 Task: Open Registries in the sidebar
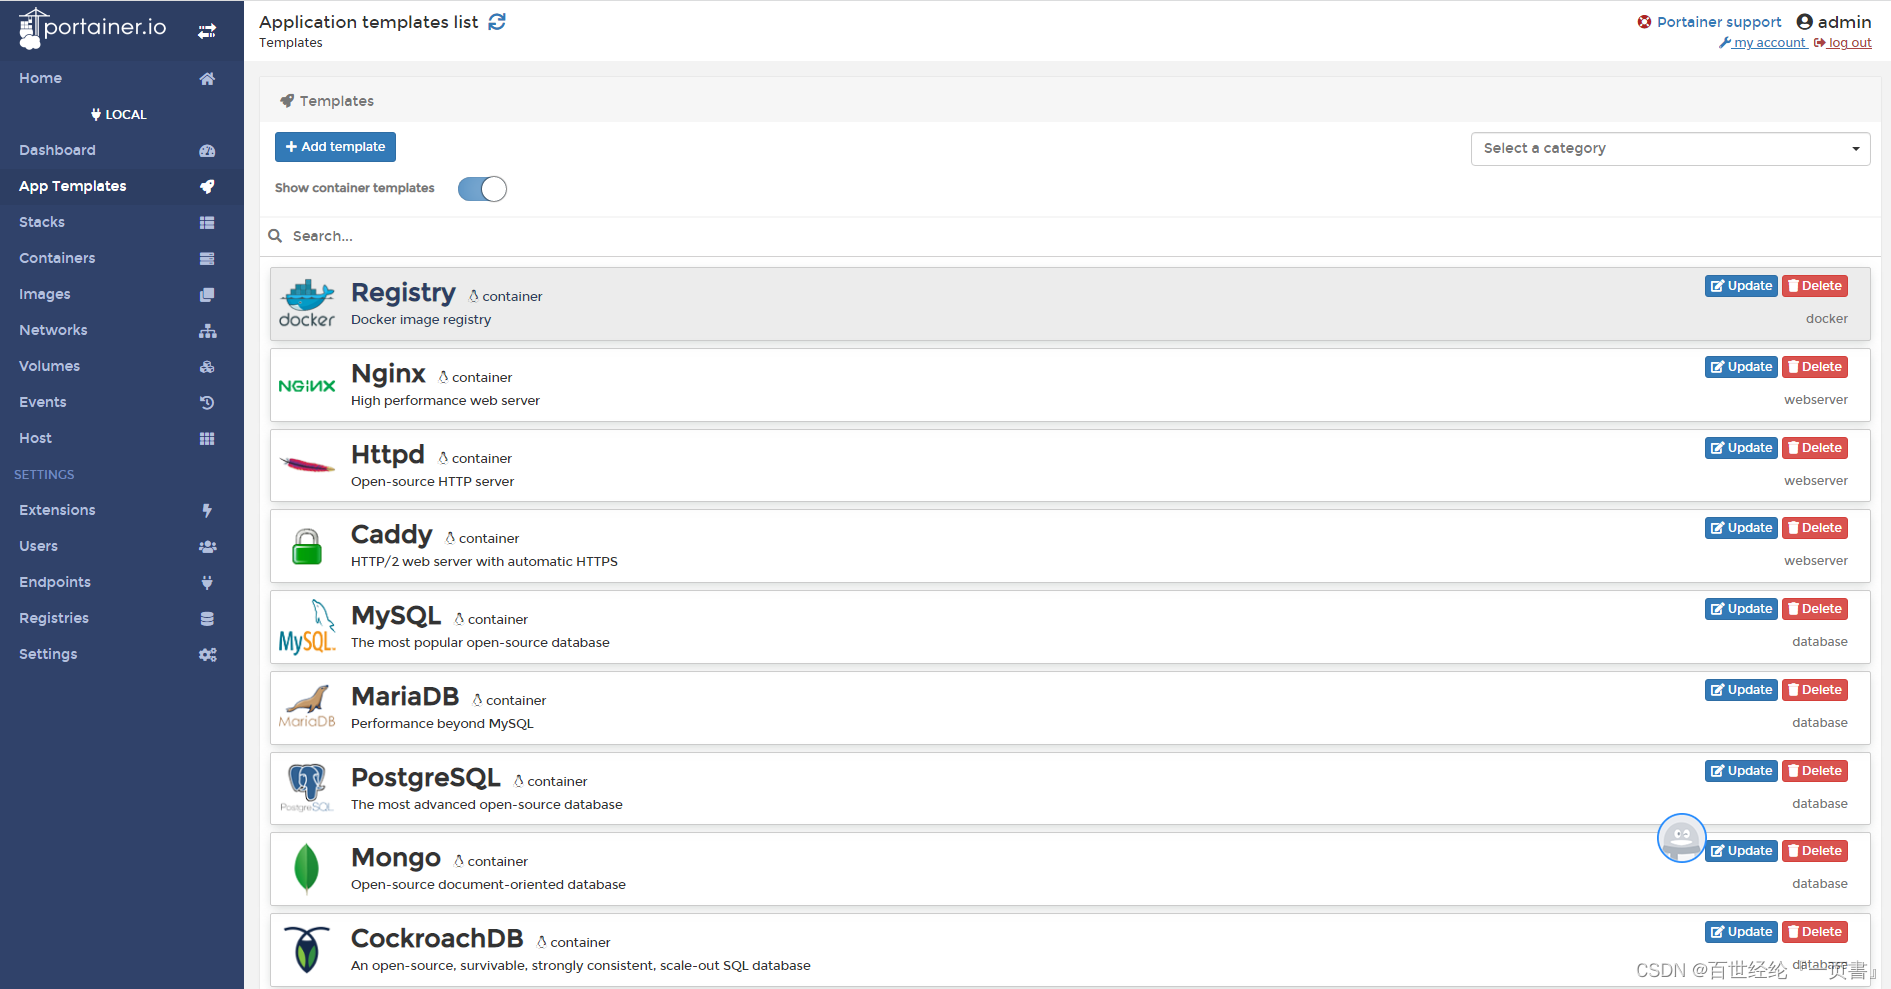click(x=54, y=619)
